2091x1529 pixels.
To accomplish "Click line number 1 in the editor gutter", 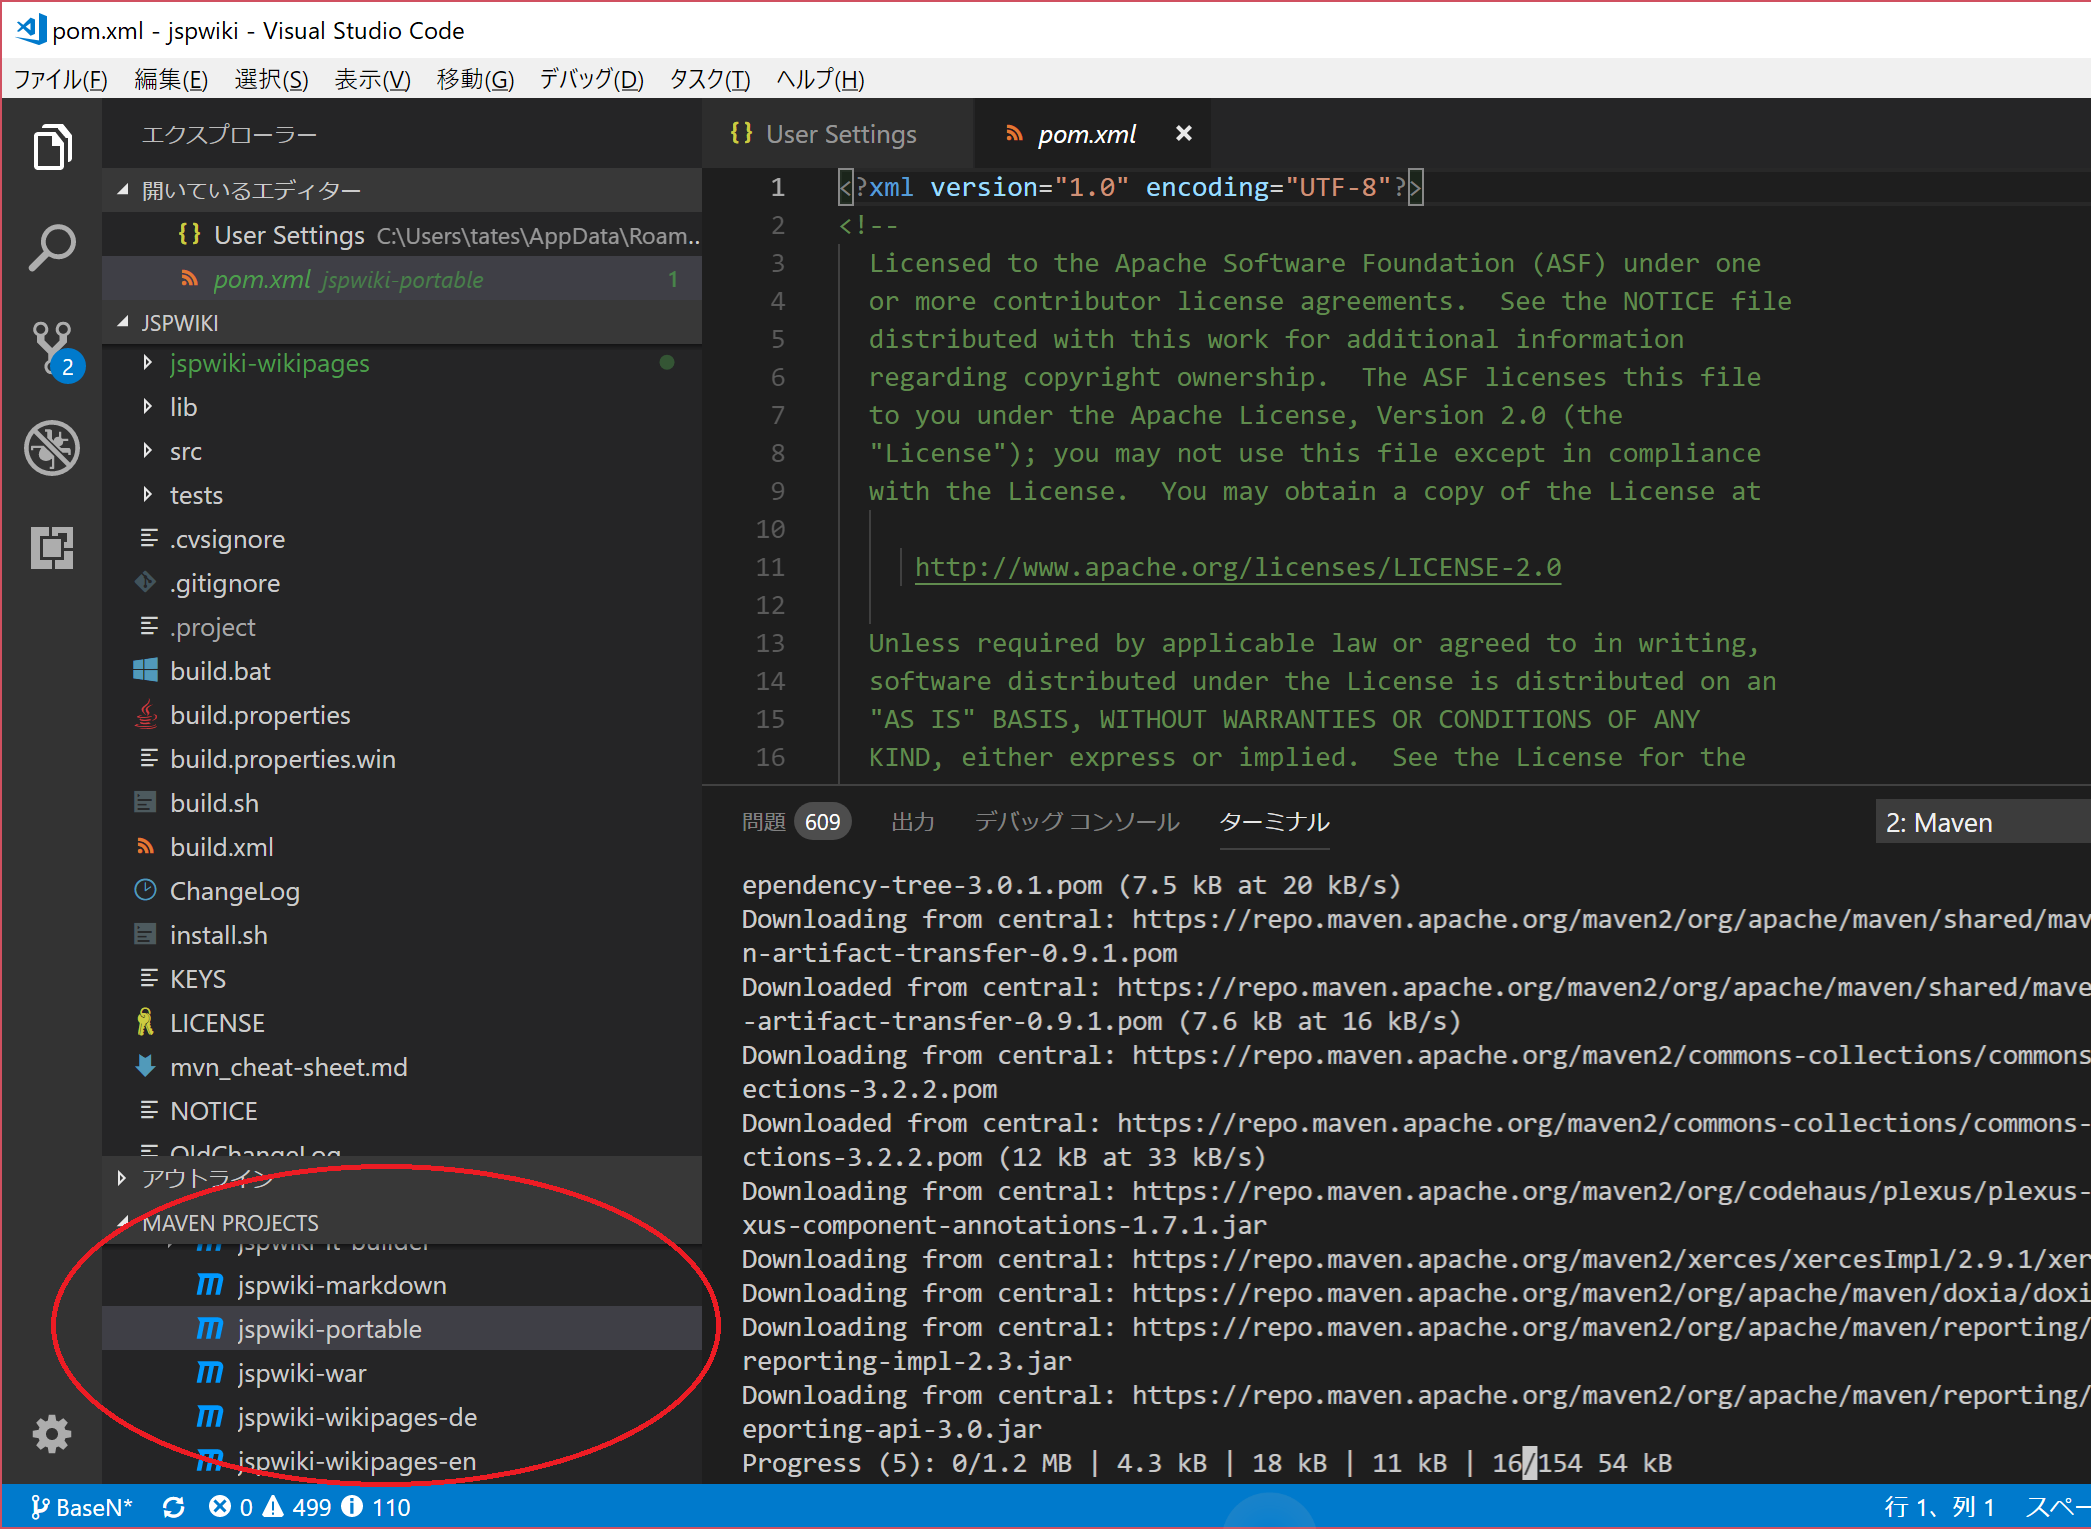I will [x=778, y=187].
